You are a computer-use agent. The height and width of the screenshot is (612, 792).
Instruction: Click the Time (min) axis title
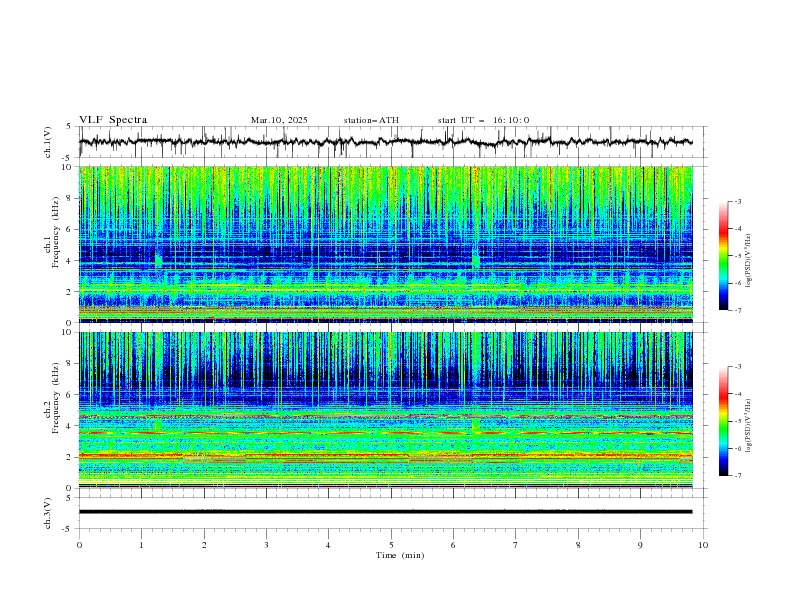click(x=400, y=555)
